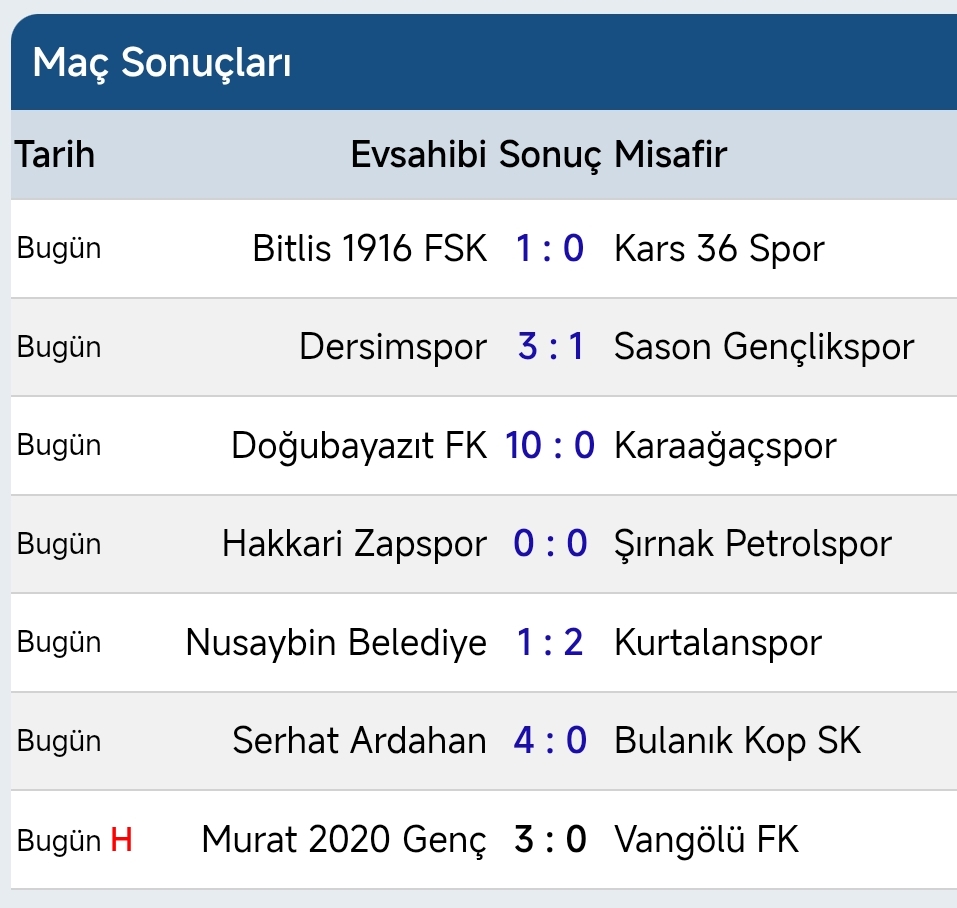View the 1 : 2 Nusaybin match score
Image resolution: width=957 pixels, height=908 pixels.
(549, 642)
